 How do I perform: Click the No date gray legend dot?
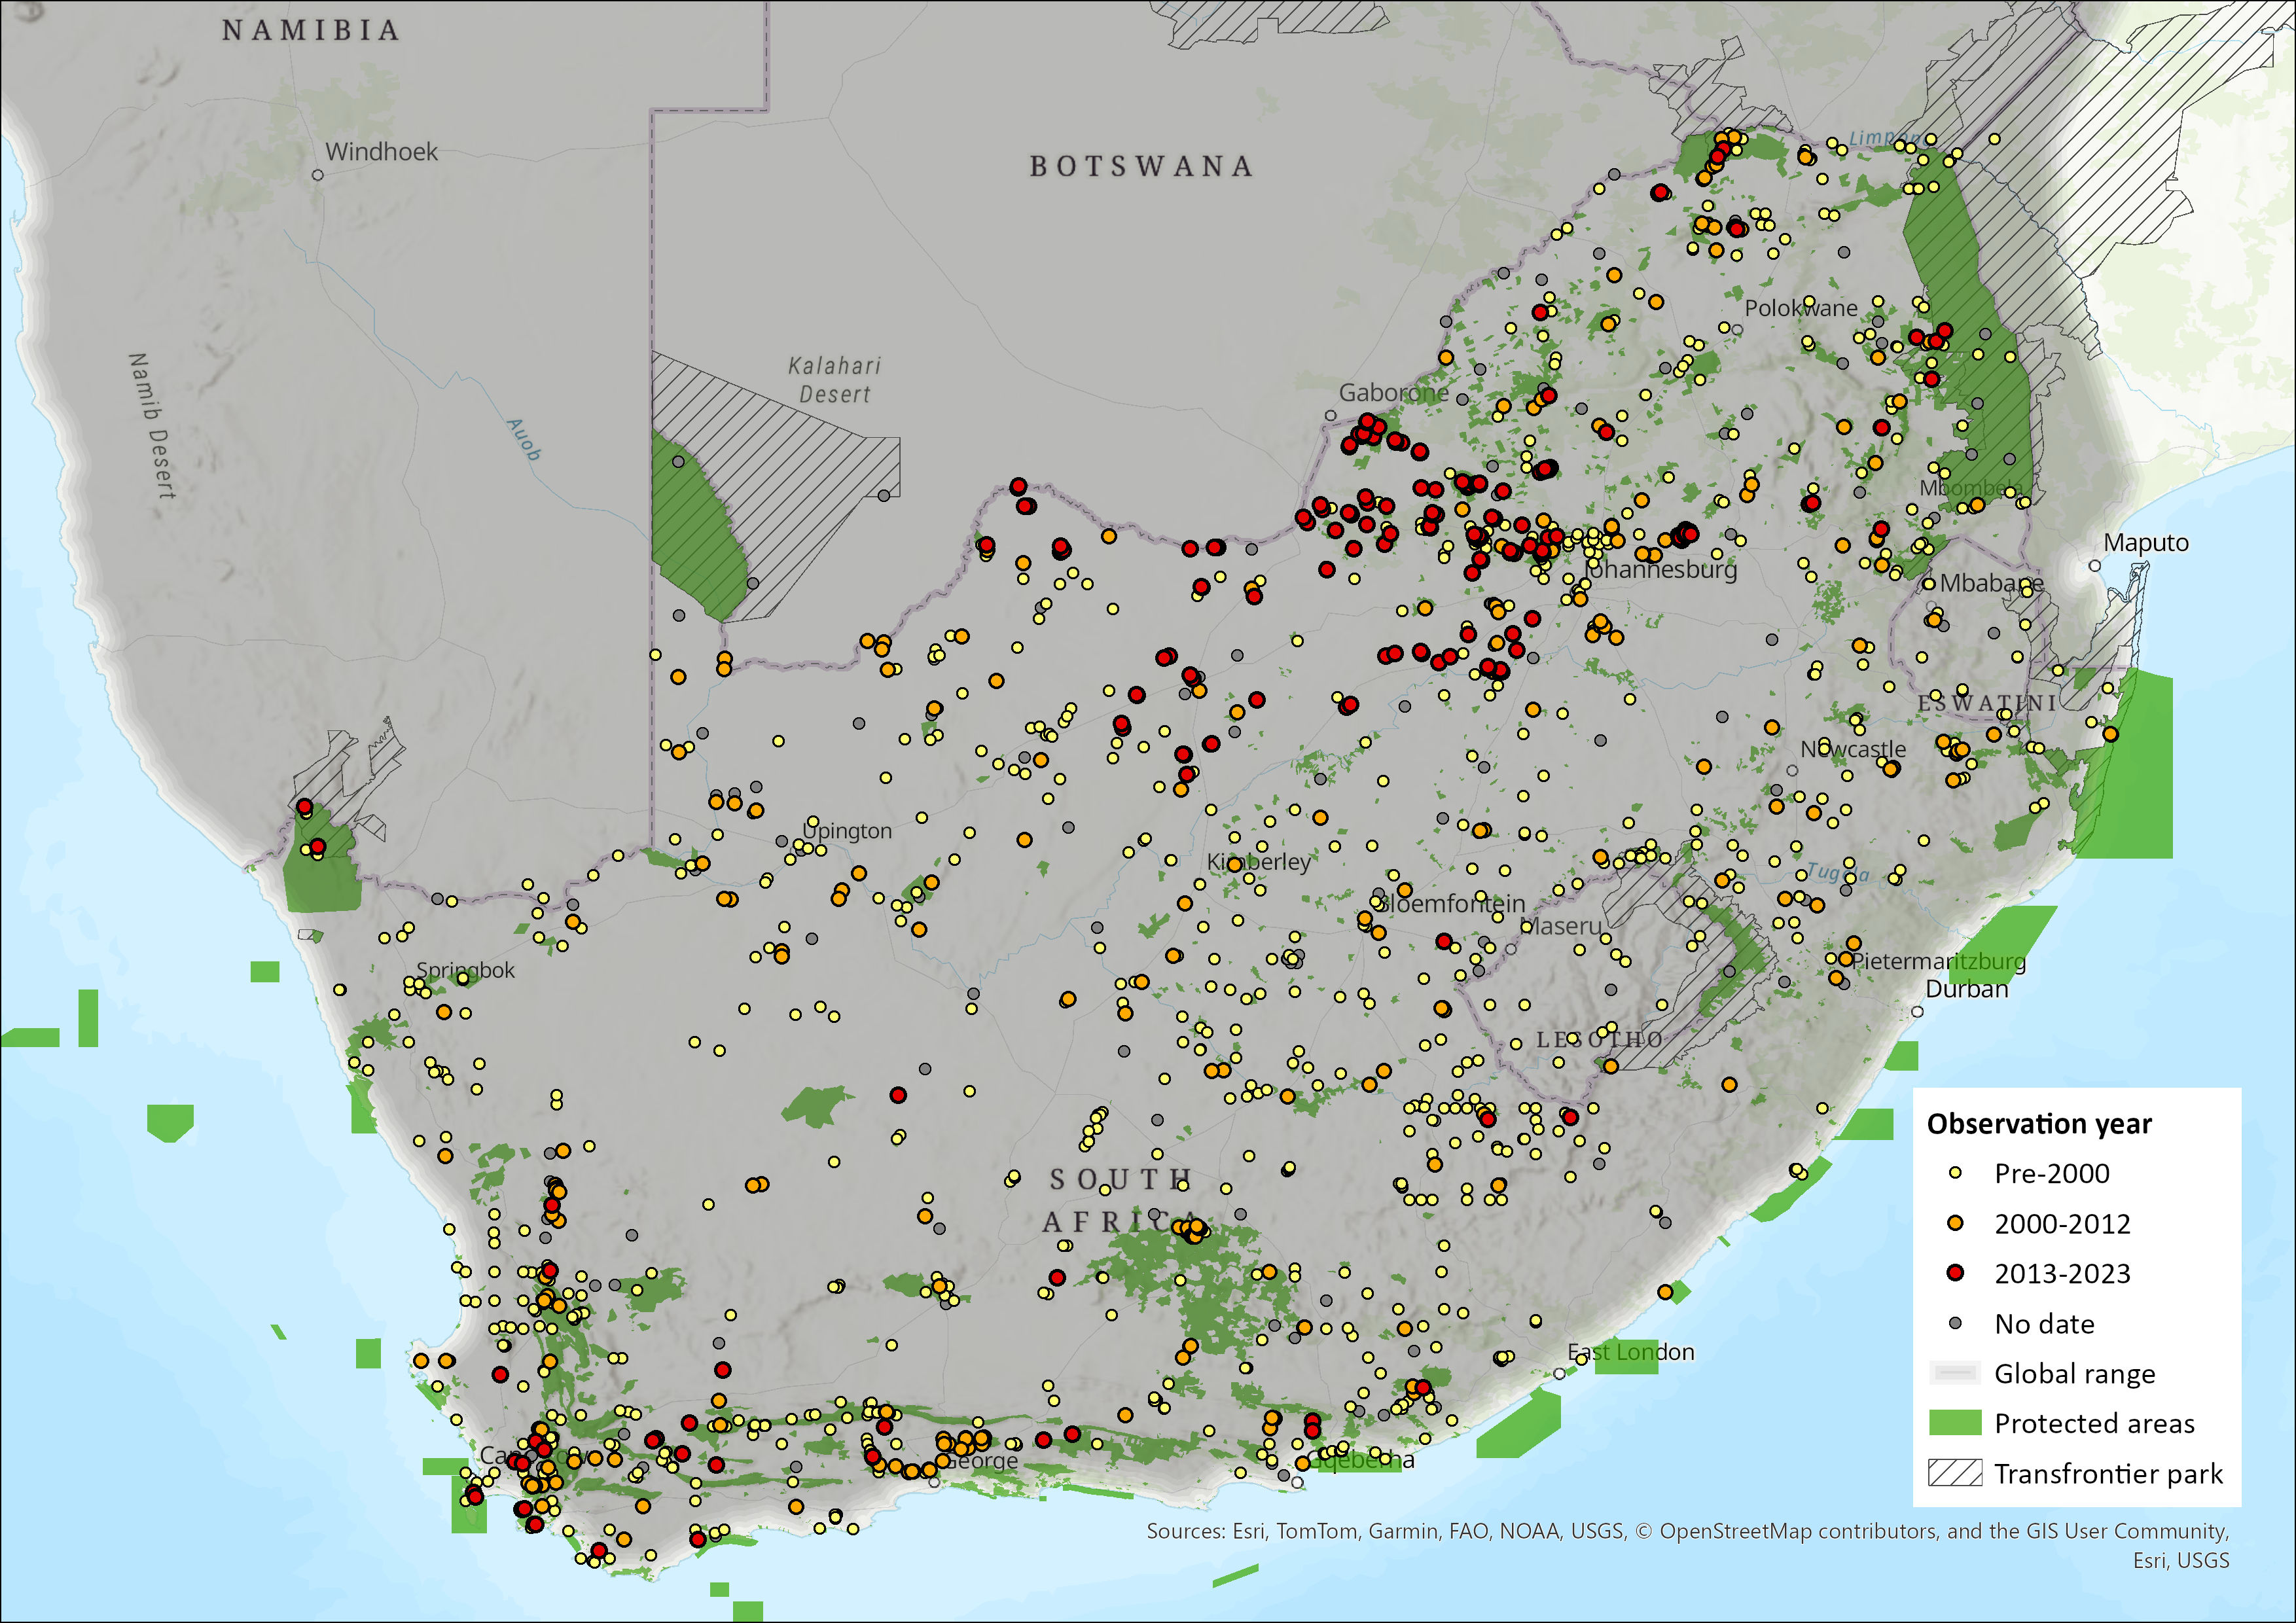[x=1955, y=1323]
